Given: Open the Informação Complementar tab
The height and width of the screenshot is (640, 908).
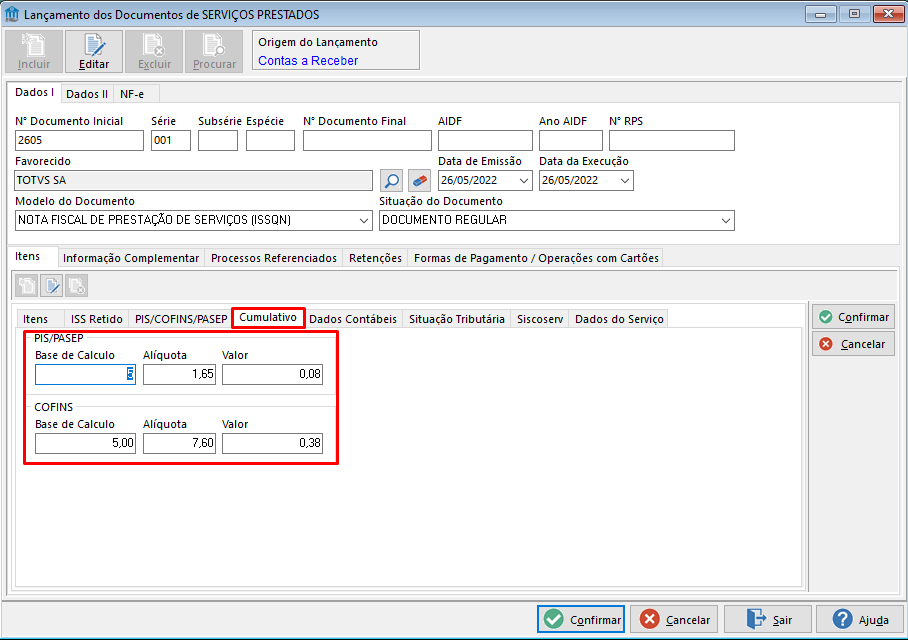Looking at the screenshot, I should pos(131,258).
